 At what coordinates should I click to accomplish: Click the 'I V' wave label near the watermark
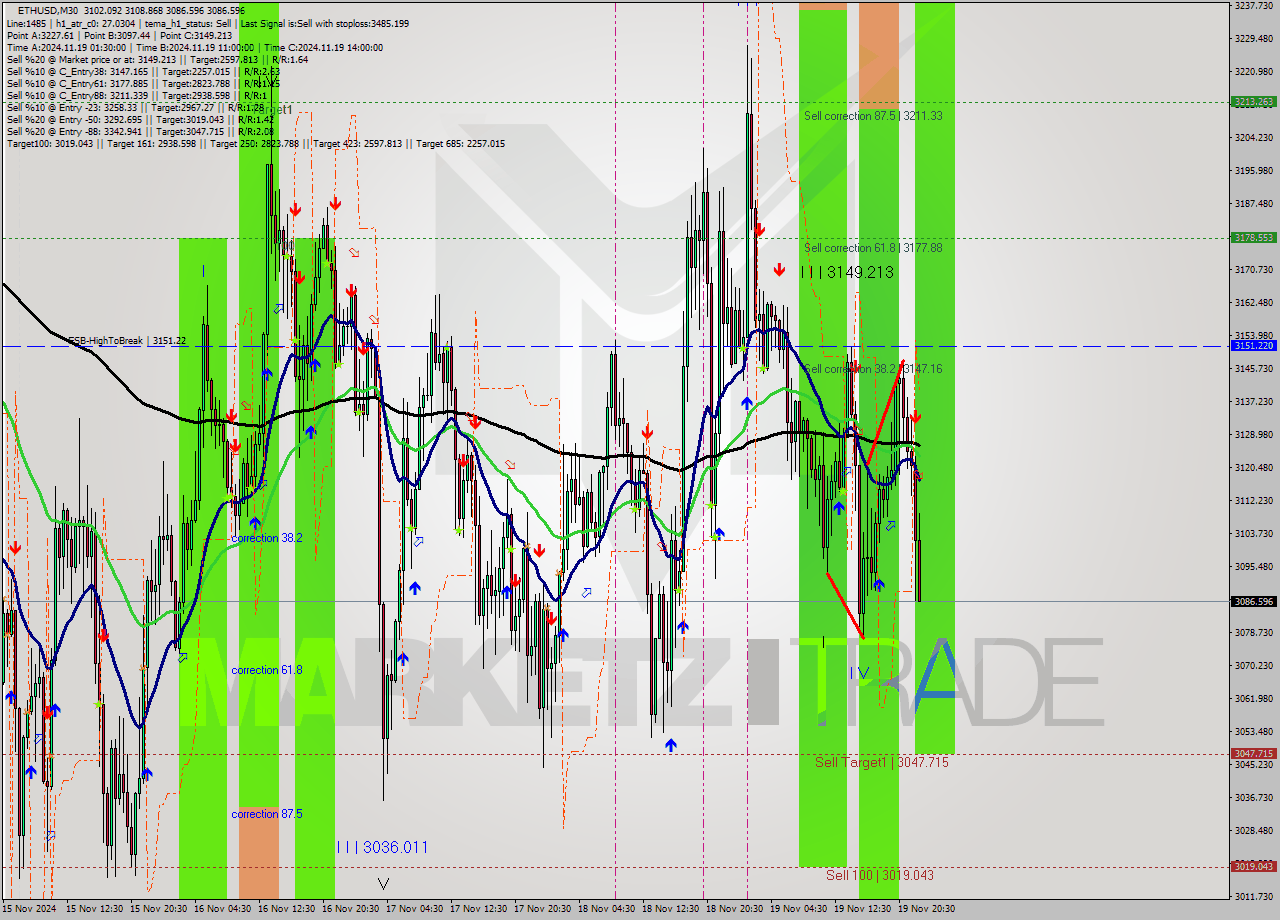tap(860, 673)
